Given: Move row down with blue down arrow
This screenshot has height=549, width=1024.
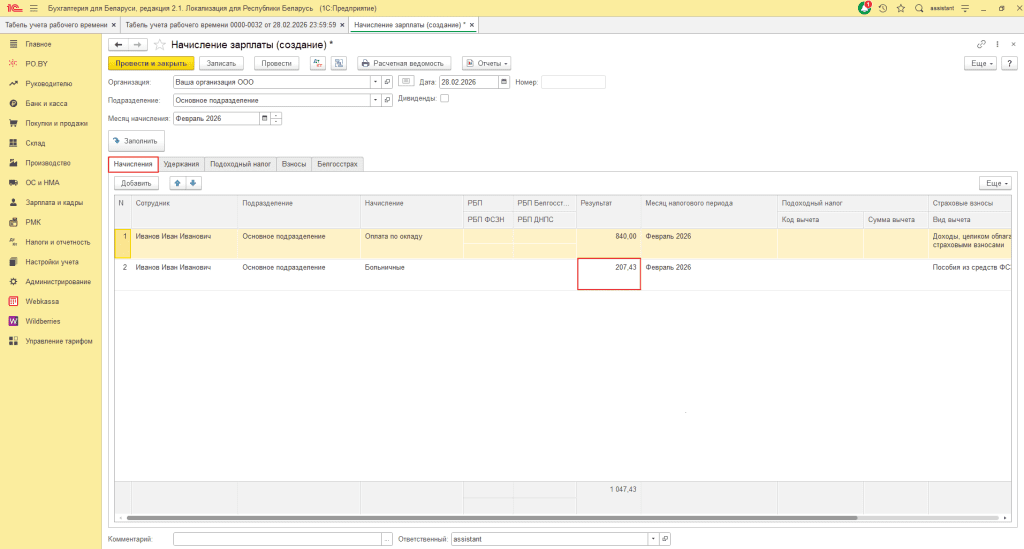Looking at the screenshot, I should point(193,183).
